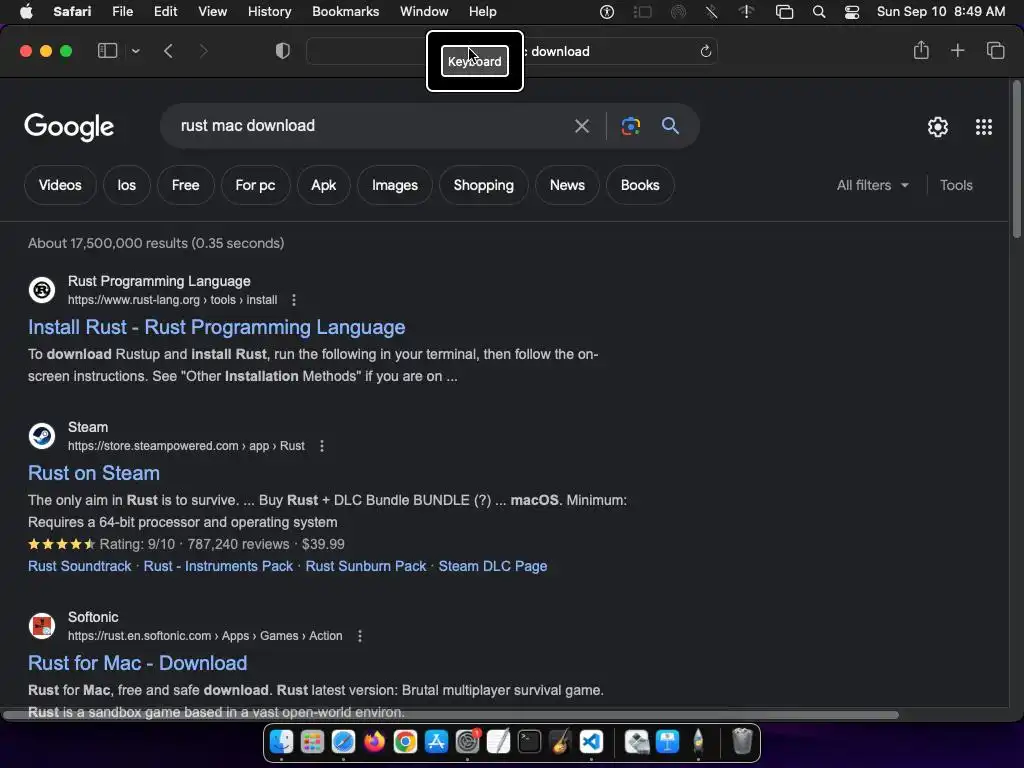The height and width of the screenshot is (768, 1024).
Task: Open the Share menu in Safari toolbar
Action: click(921, 50)
